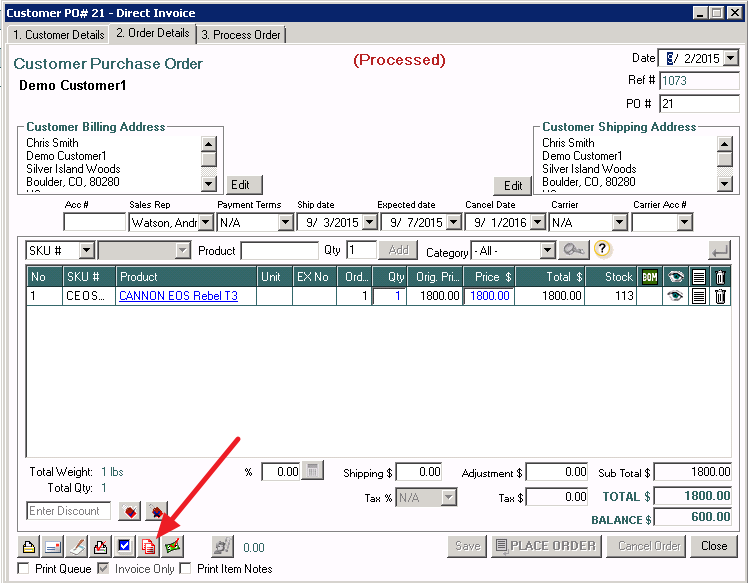Switch to the Customer Details tab
The height and width of the screenshot is (583, 748).
pos(58,35)
